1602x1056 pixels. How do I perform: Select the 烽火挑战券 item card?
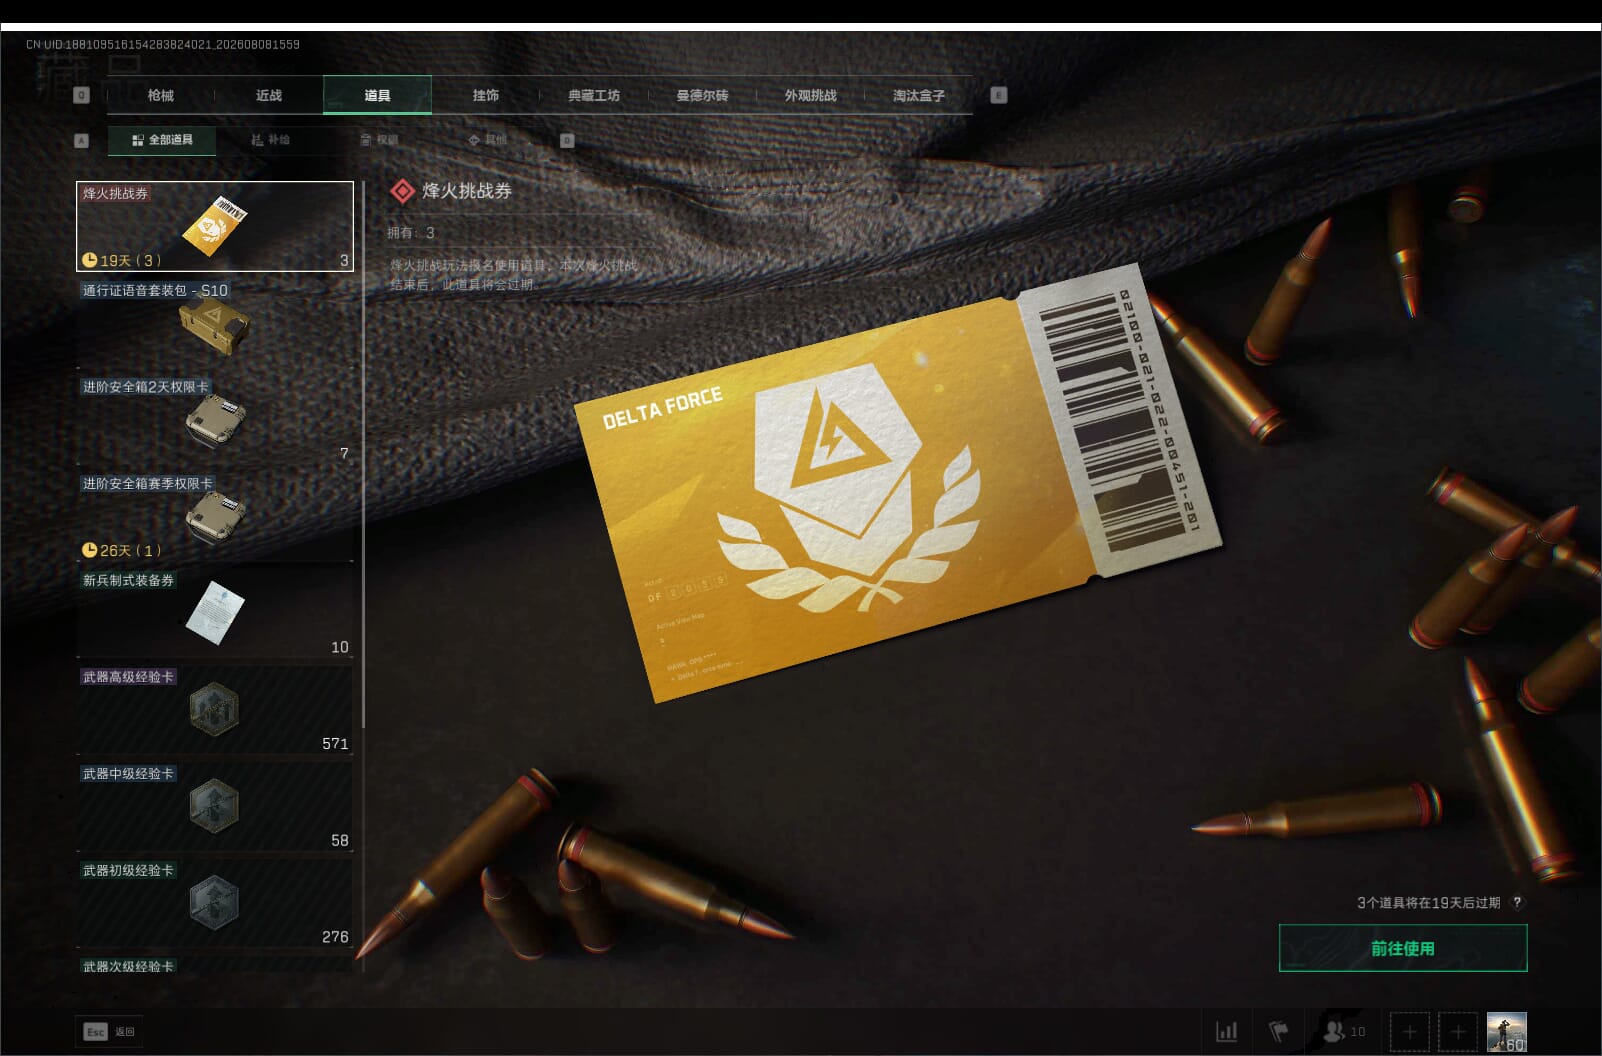pyautogui.click(x=215, y=226)
